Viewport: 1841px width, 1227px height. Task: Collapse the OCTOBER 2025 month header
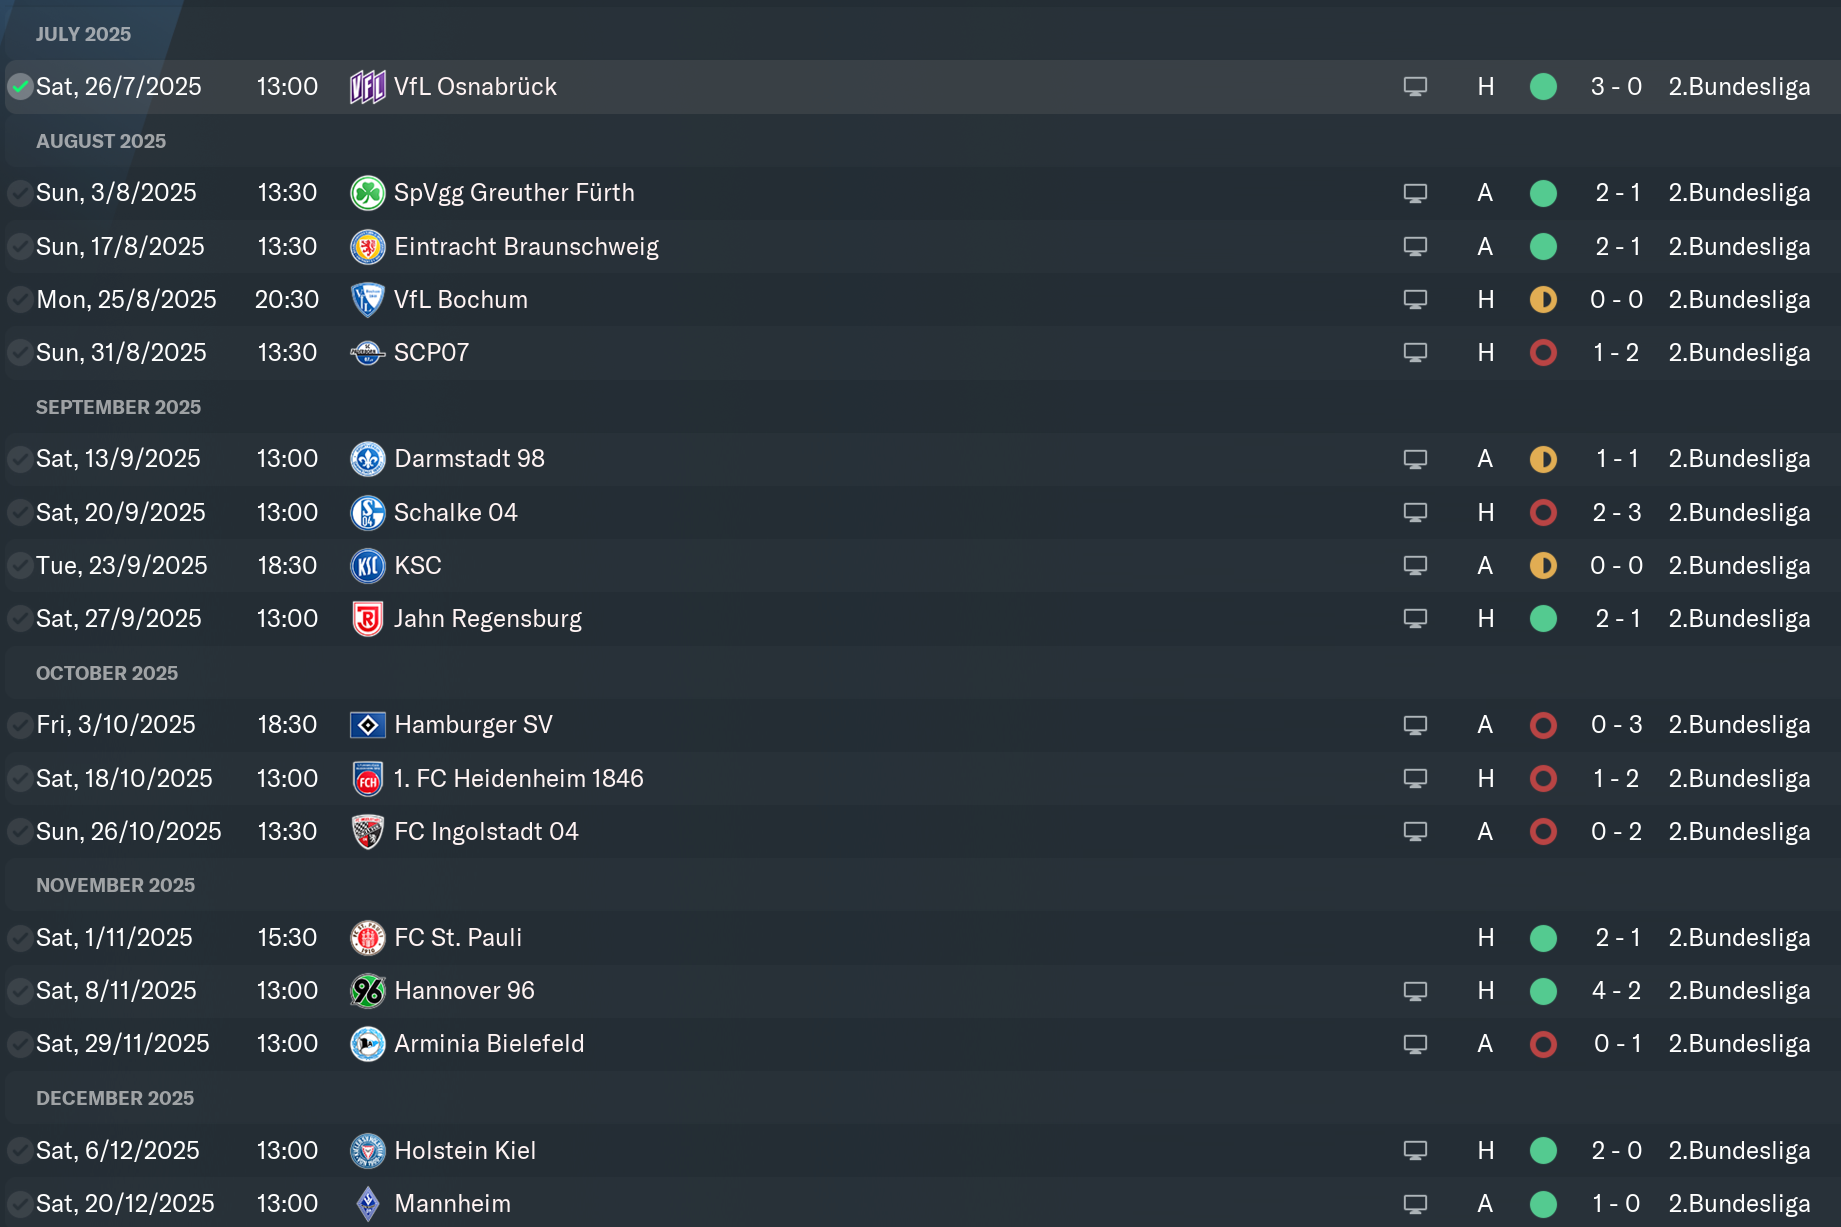pyautogui.click(x=107, y=673)
